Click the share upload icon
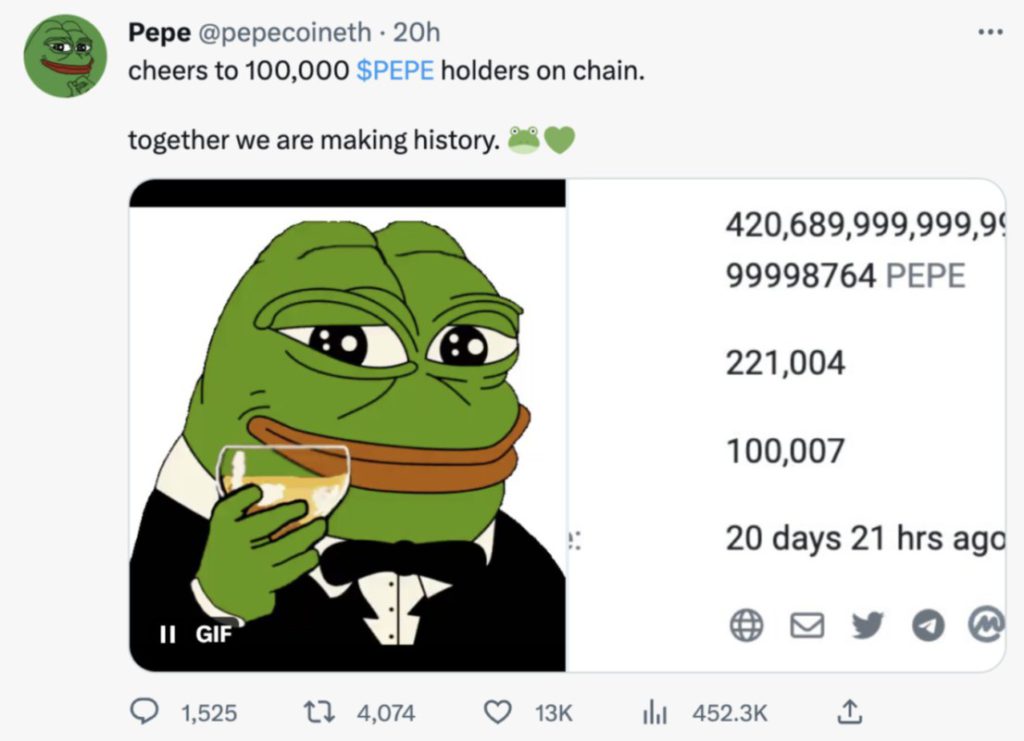 [847, 712]
